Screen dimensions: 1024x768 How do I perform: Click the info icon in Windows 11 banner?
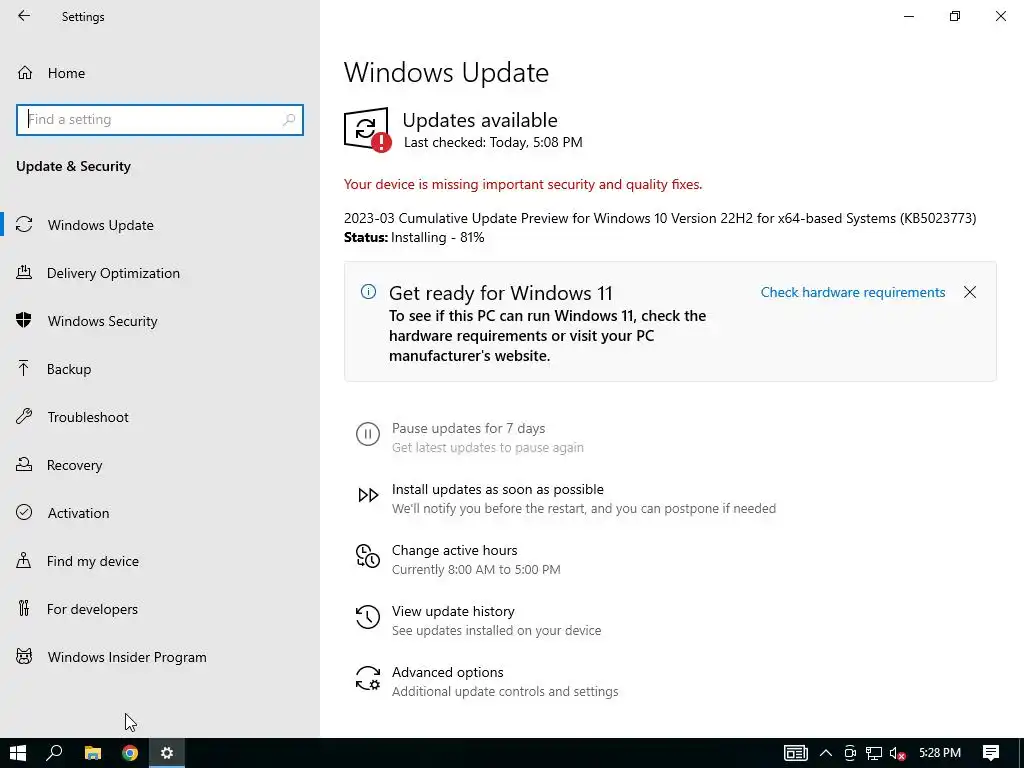(368, 292)
